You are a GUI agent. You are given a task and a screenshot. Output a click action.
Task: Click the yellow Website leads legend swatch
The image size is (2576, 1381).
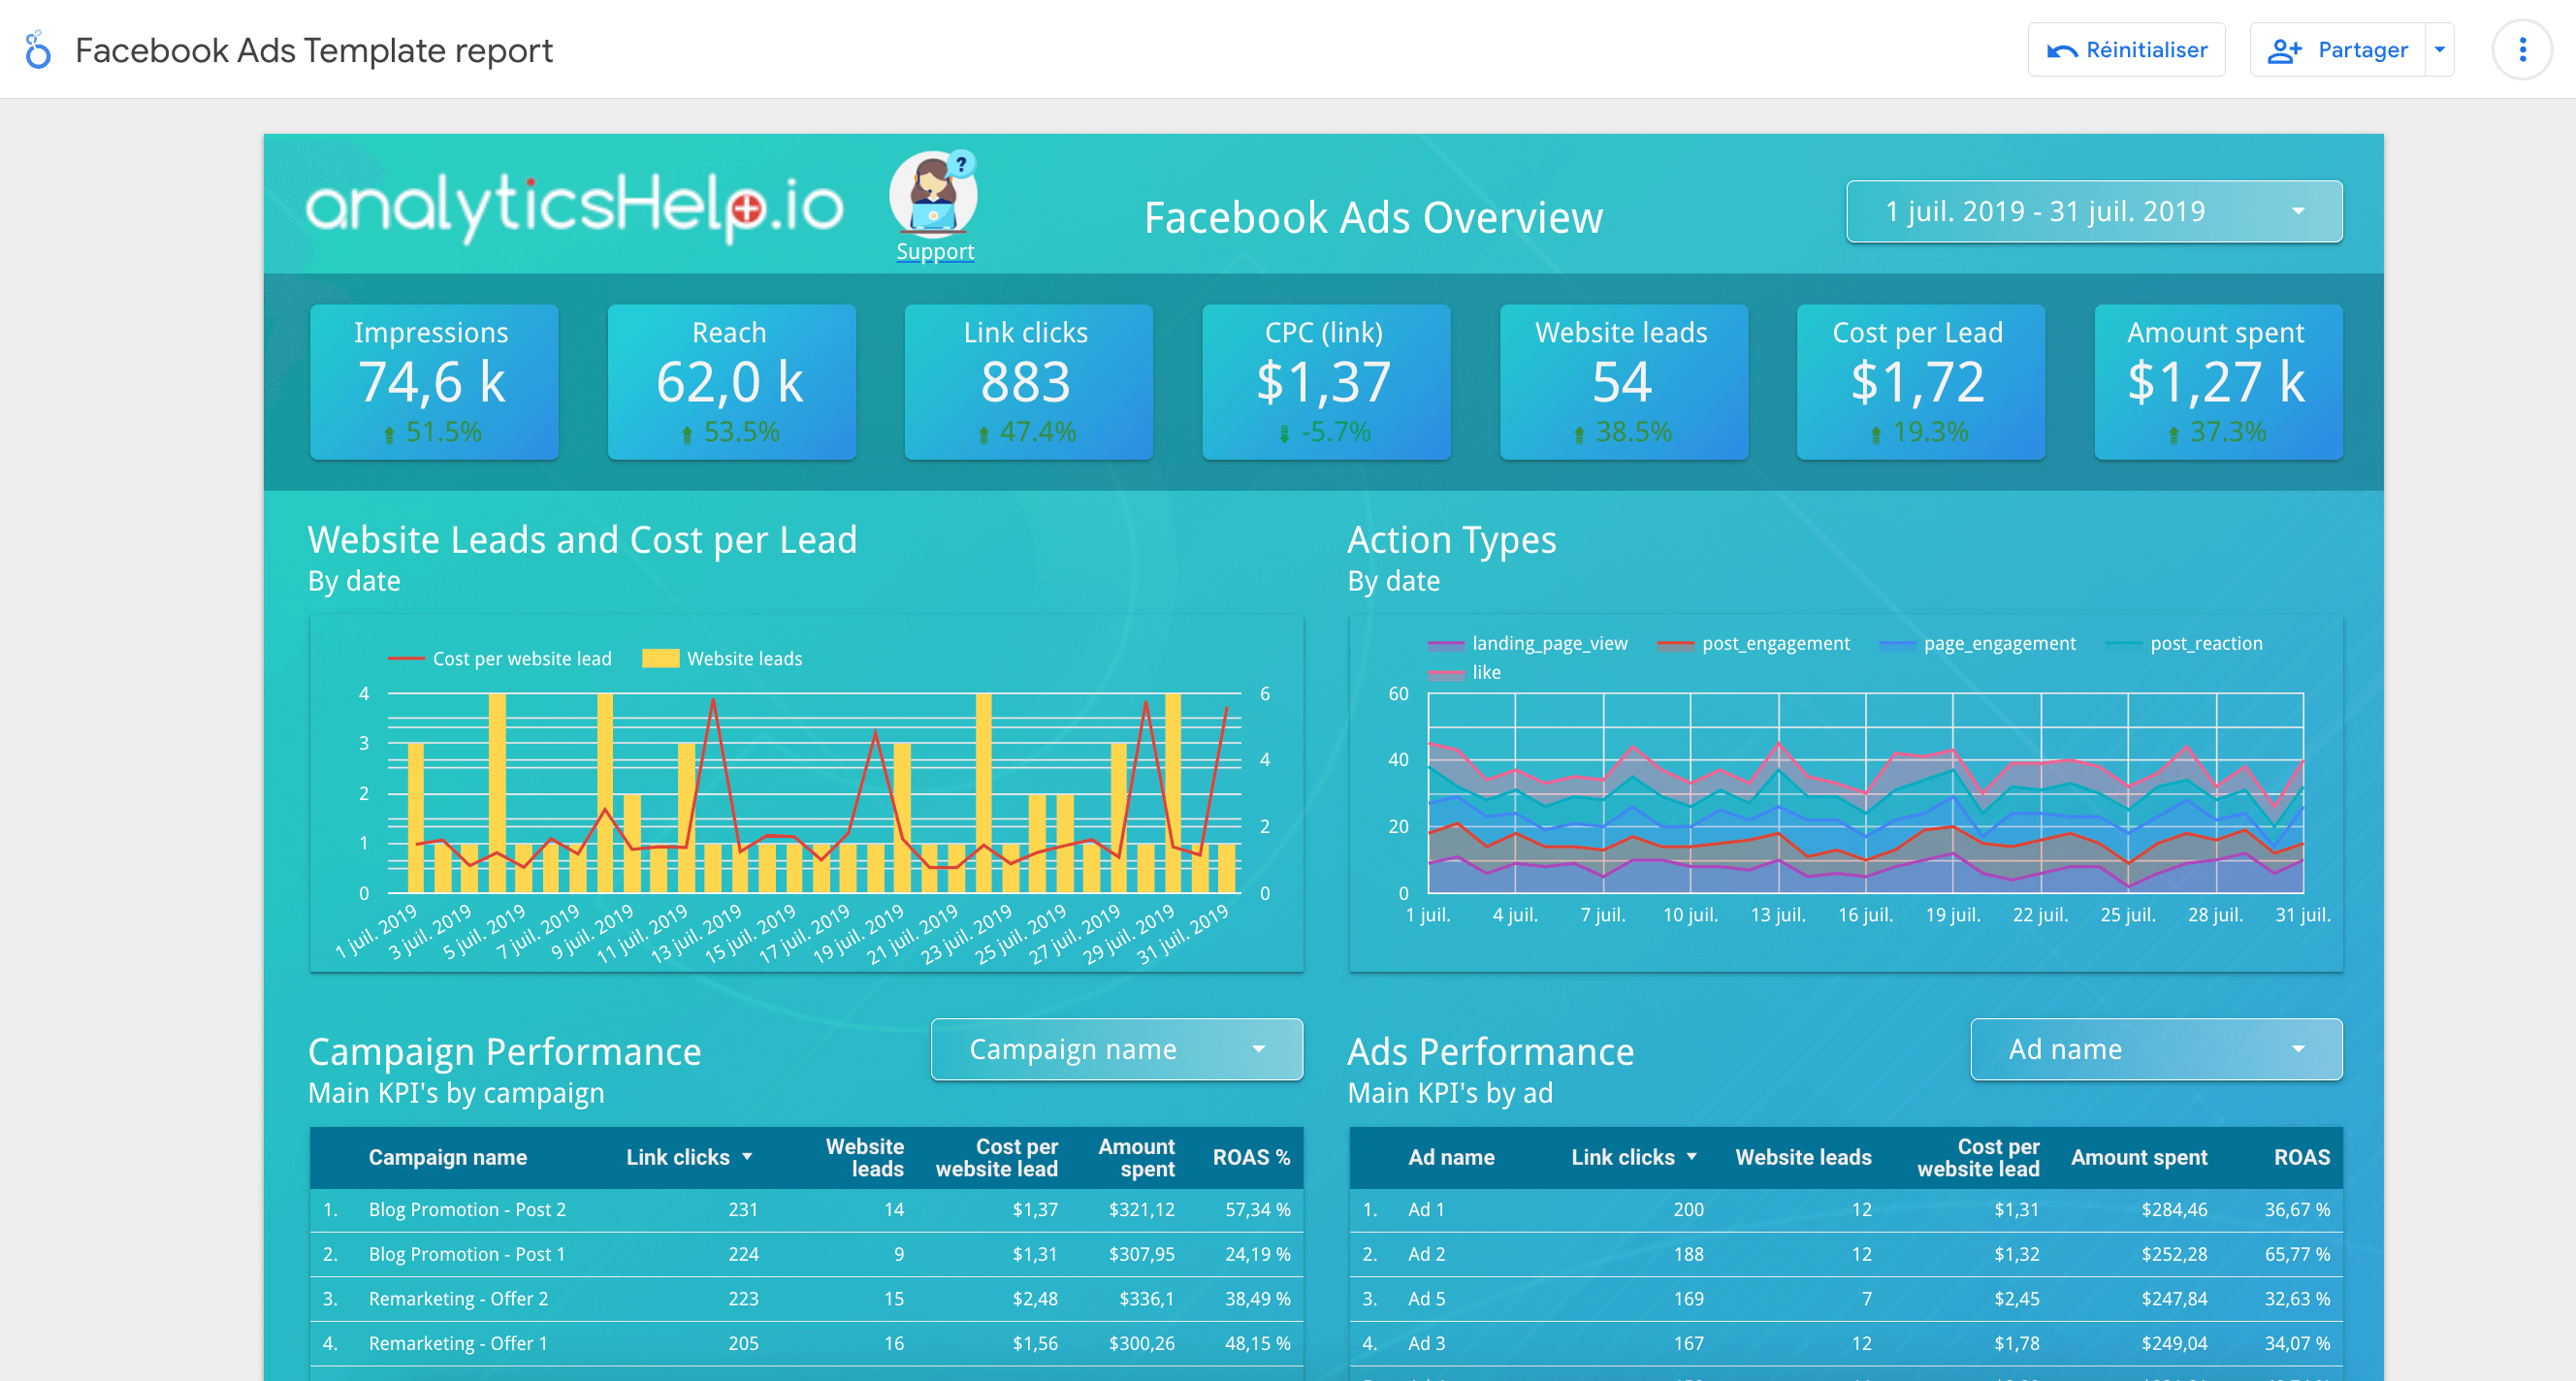click(660, 658)
